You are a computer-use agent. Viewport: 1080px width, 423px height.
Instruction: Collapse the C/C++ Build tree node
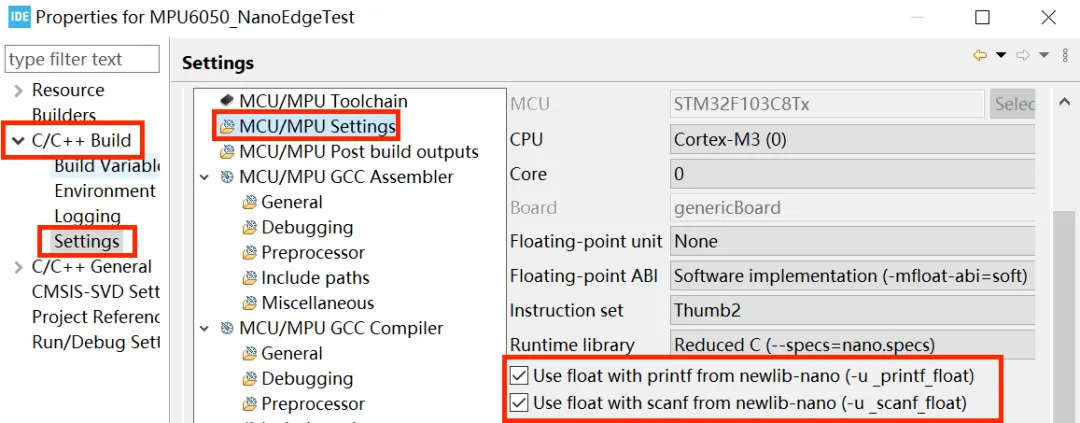18,141
